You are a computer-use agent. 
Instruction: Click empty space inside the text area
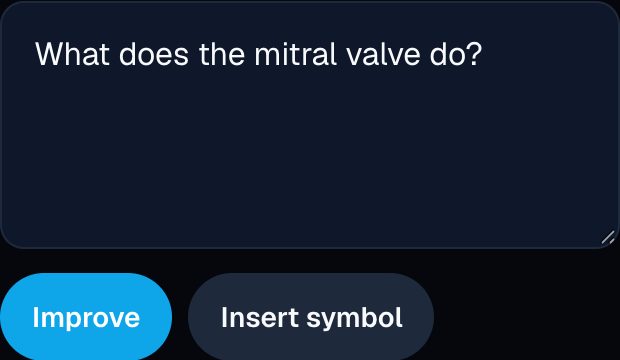pyautogui.click(x=310, y=158)
